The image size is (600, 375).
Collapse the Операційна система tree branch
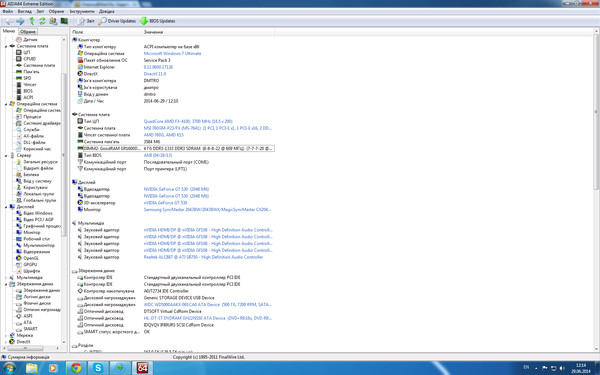(x=6, y=104)
